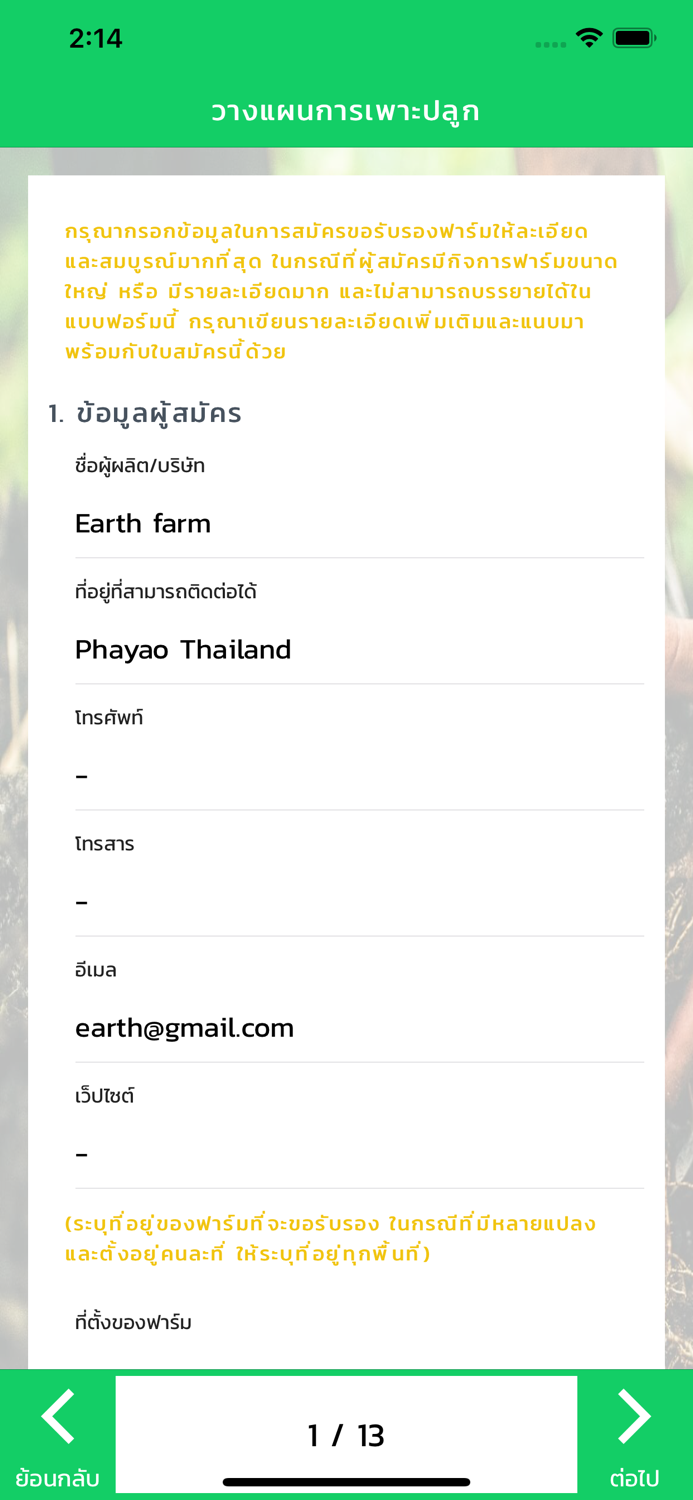Tap the Wi-Fi status icon
693x1500 pixels.
click(x=588, y=36)
